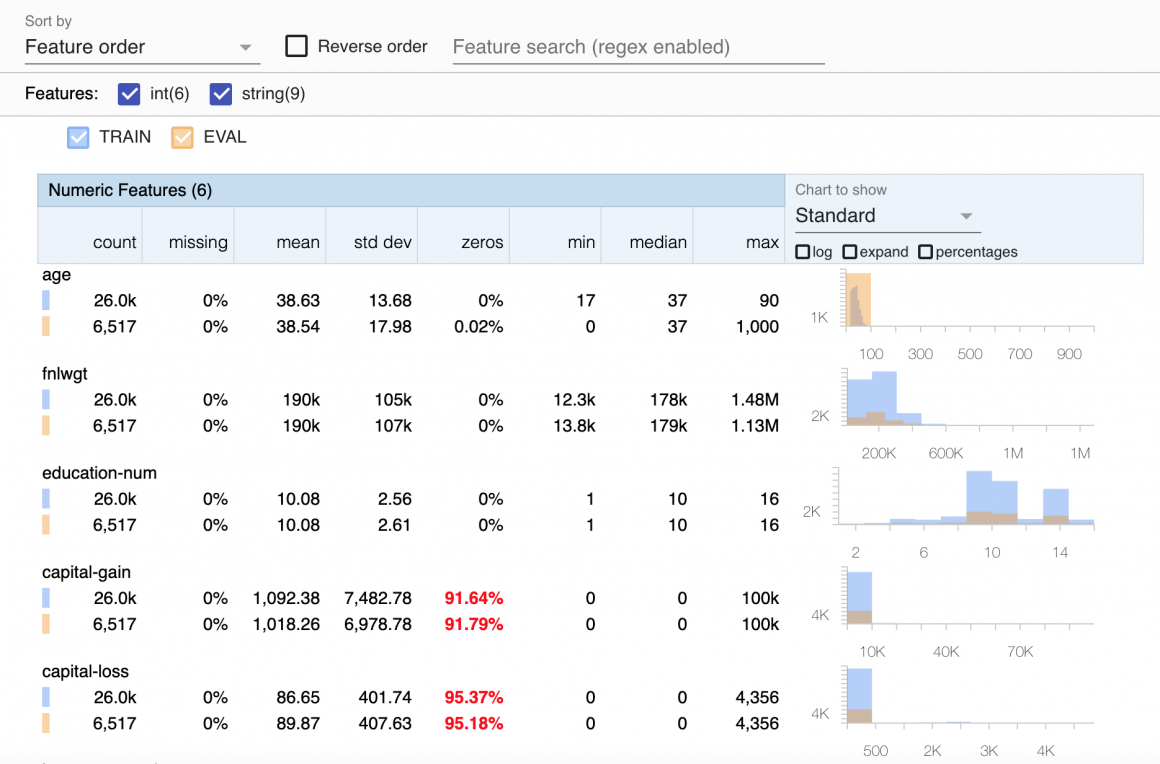Click the orange eval swatch under age
Image resolution: width=1160 pixels, height=764 pixels.
[x=46, y=326]
